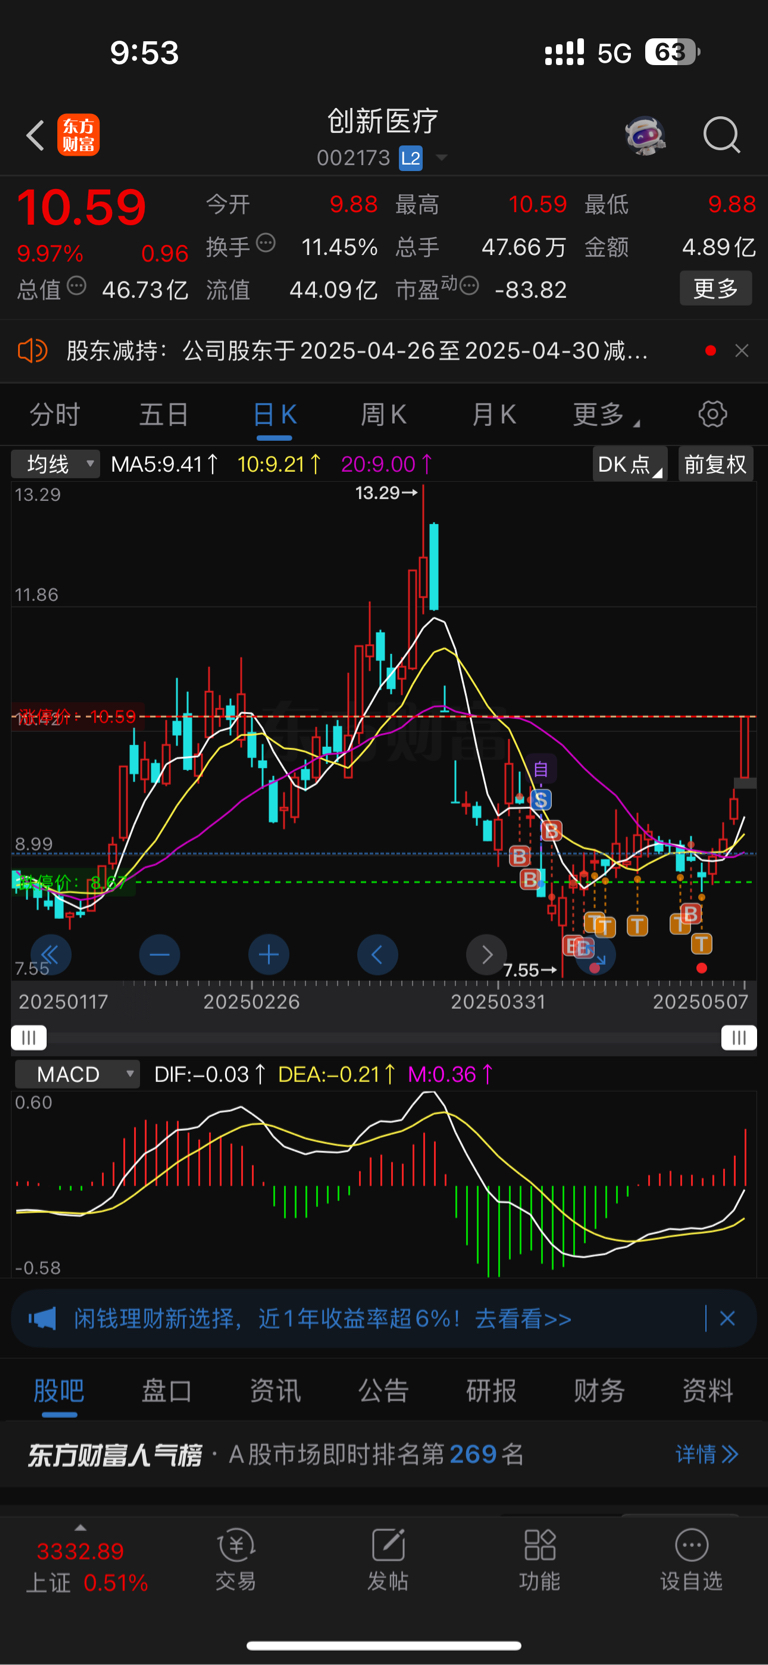Dismiss the 股东减持 notice bar

742,351
